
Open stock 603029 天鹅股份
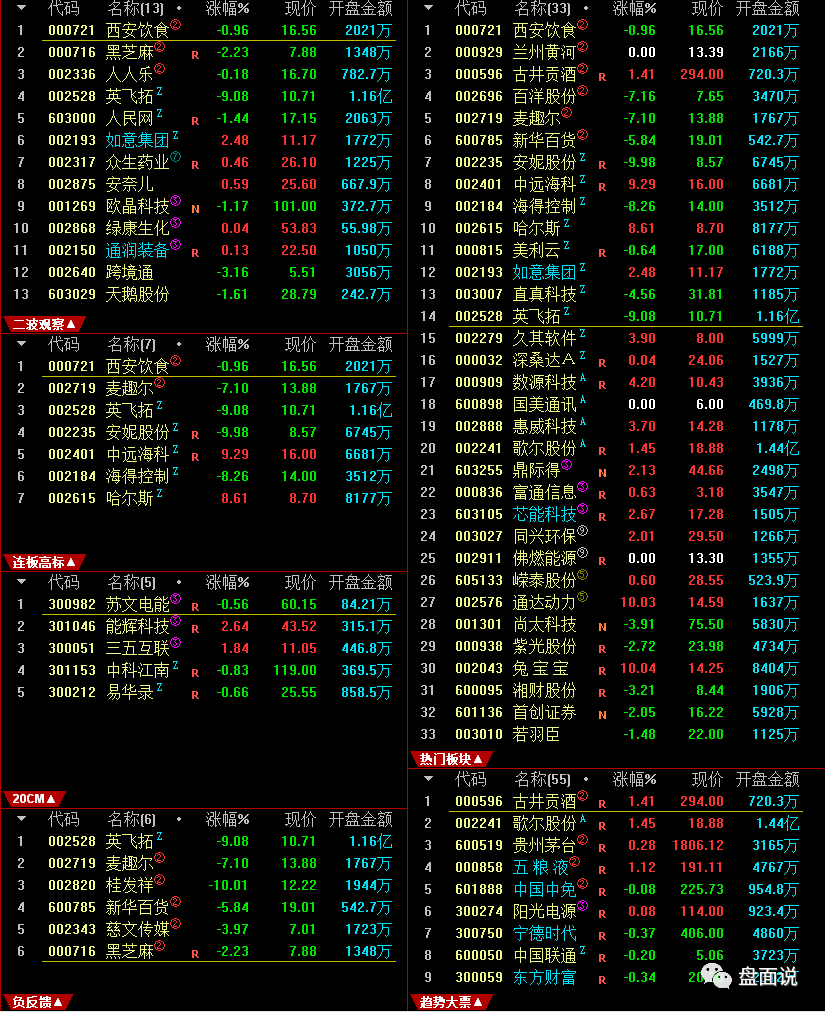point(204,294)
